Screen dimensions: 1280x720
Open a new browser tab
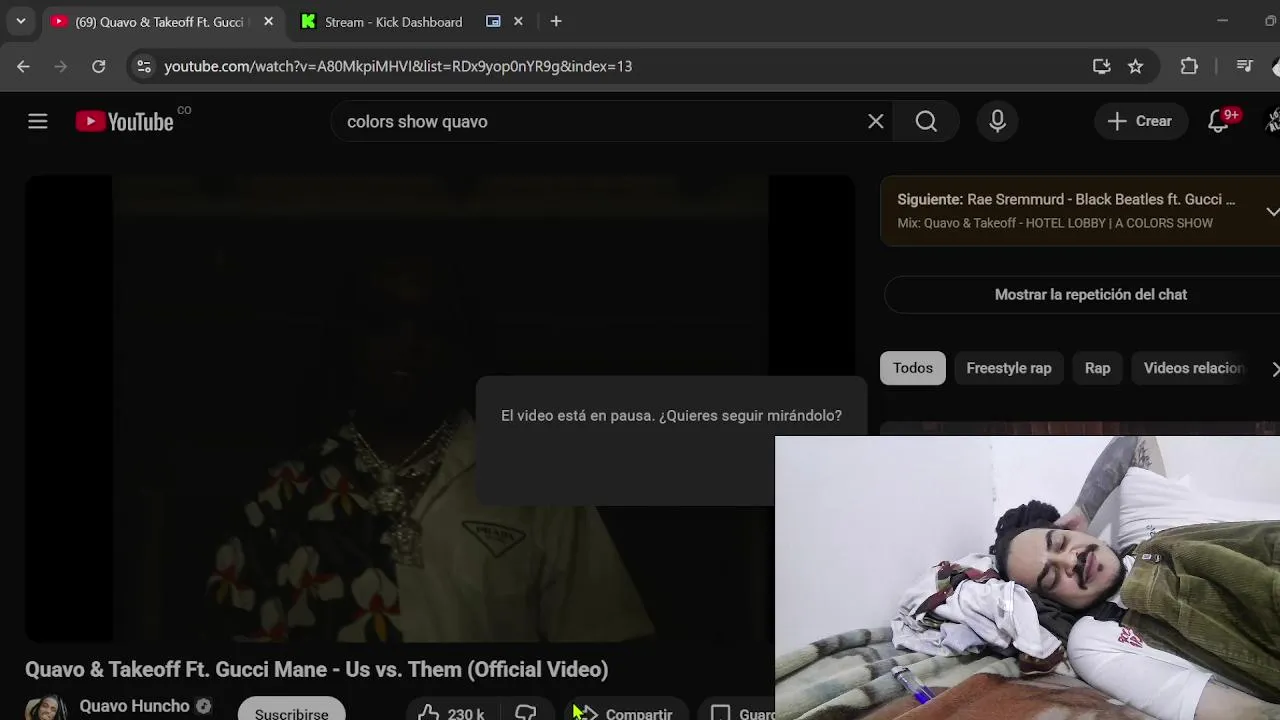coord(556,21)
